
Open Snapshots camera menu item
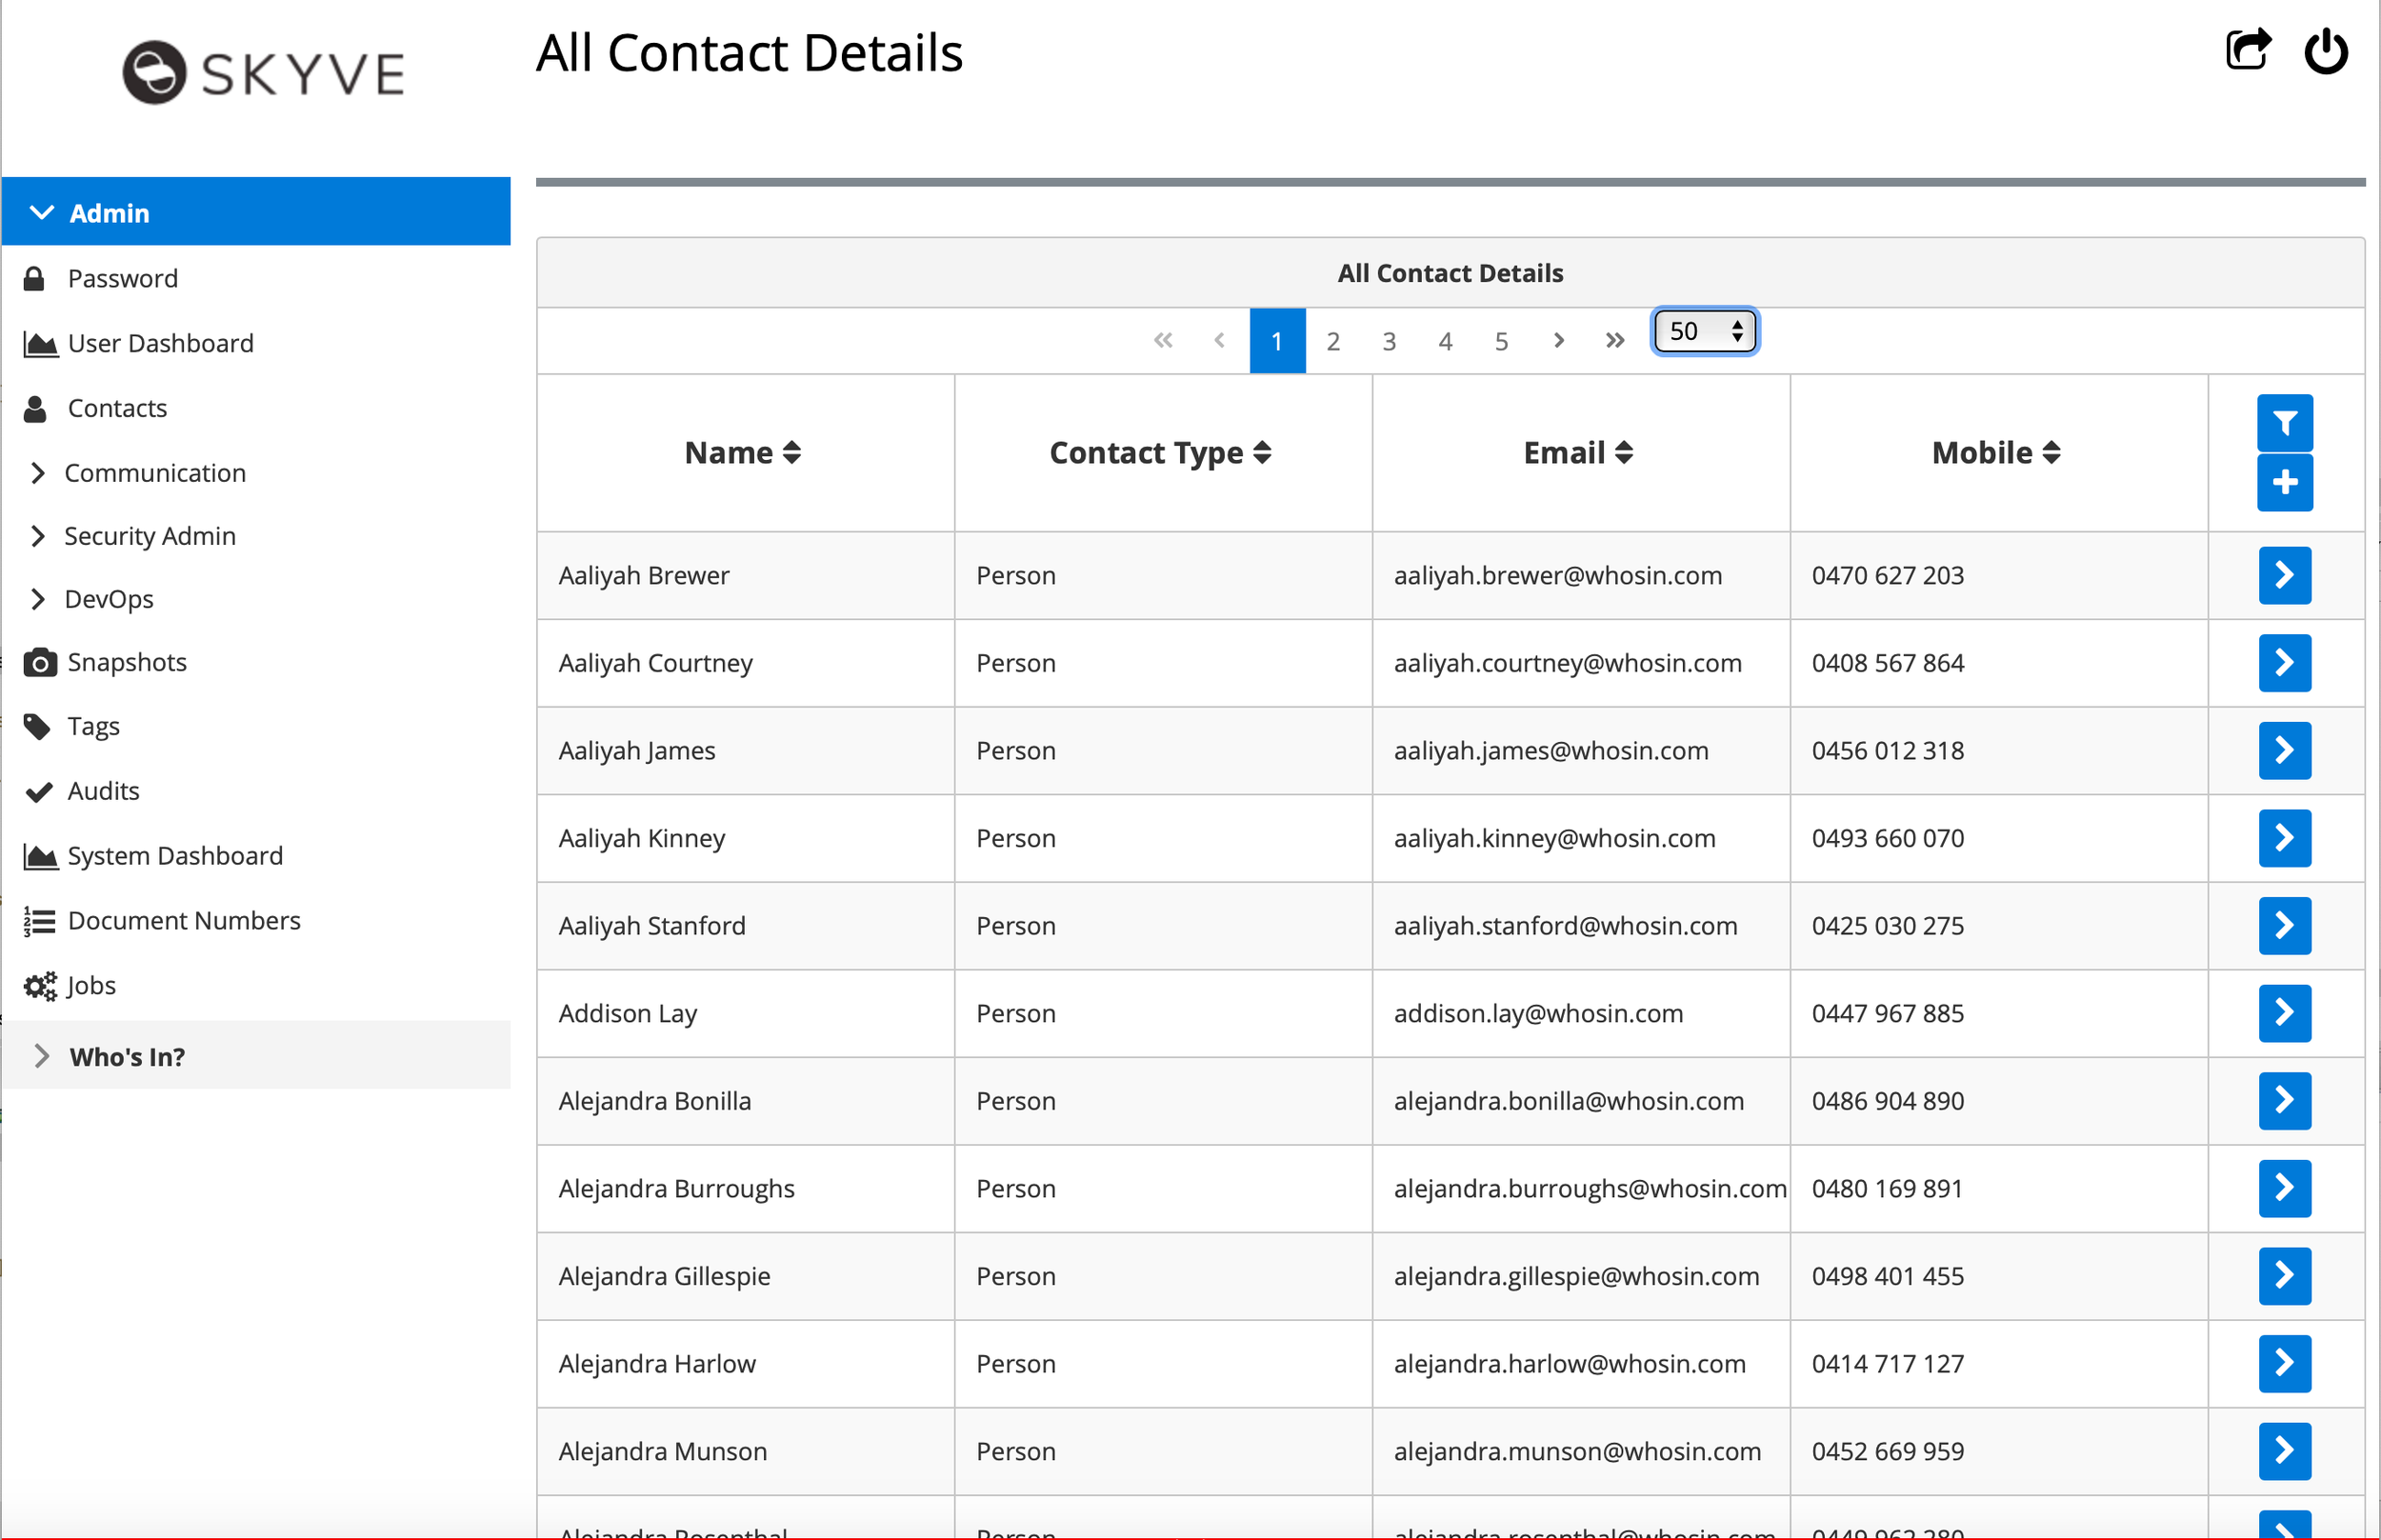[126, 662]
